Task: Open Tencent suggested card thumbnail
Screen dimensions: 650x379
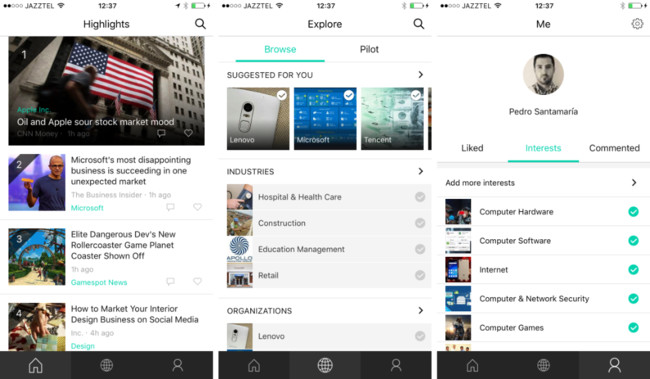Action: [392, 119]
